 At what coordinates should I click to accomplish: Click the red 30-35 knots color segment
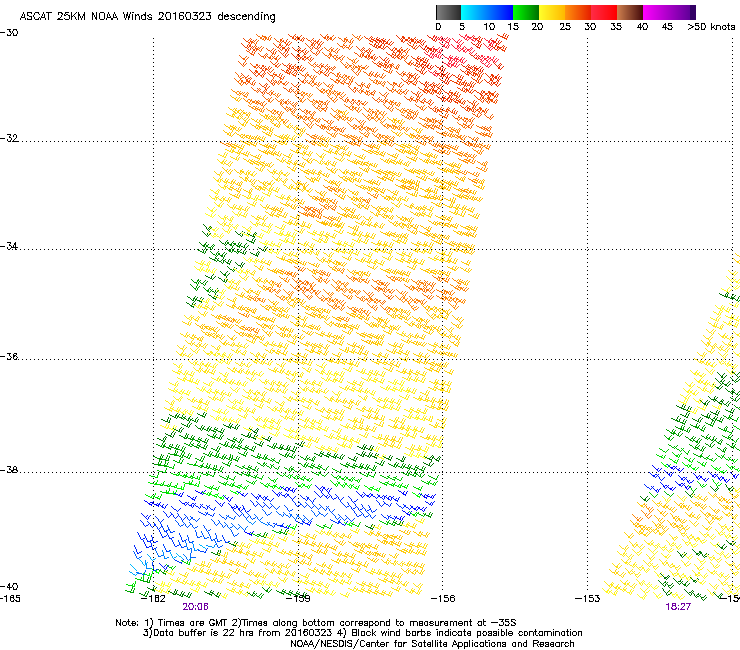(604, 12)
